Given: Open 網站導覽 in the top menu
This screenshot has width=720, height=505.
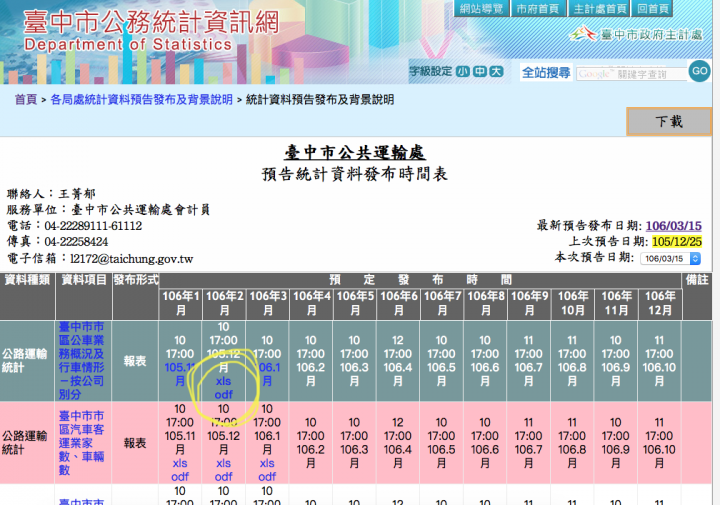Looking at the screenshot, I should [481, 9].
